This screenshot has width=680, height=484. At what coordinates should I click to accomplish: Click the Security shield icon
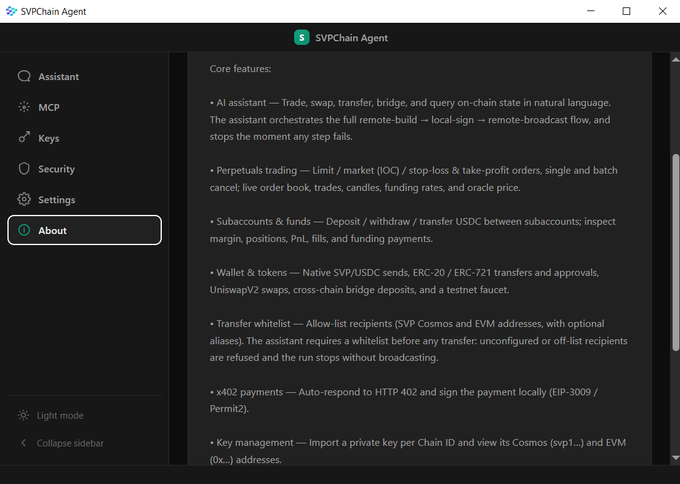pyautogui.click(x=24, y=169)
